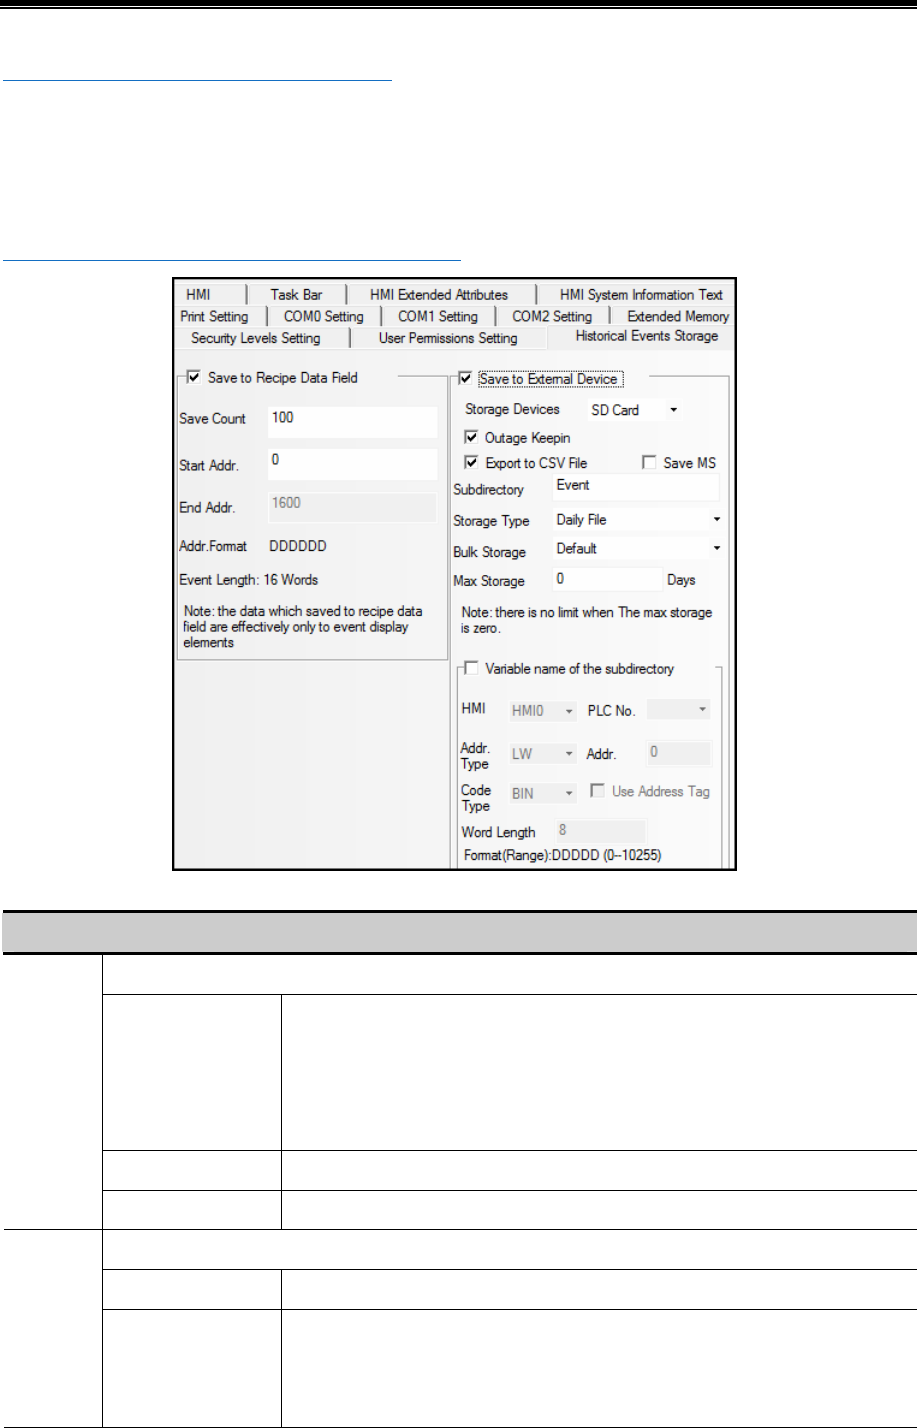Screen dimensions: 917x1428
Task: Click the note about no limit max storage
Action: [587, 619]
